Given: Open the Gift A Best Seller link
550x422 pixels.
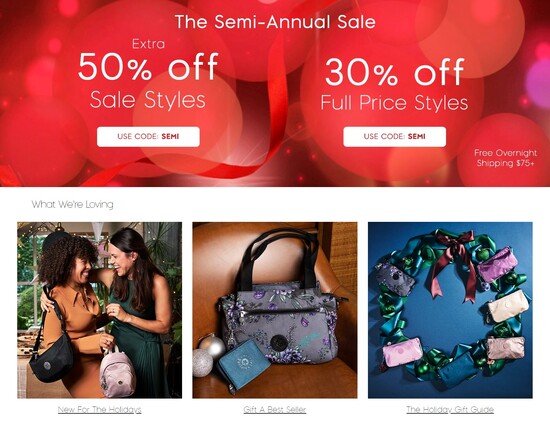Looking at the screenshot, I should (275, 409).
